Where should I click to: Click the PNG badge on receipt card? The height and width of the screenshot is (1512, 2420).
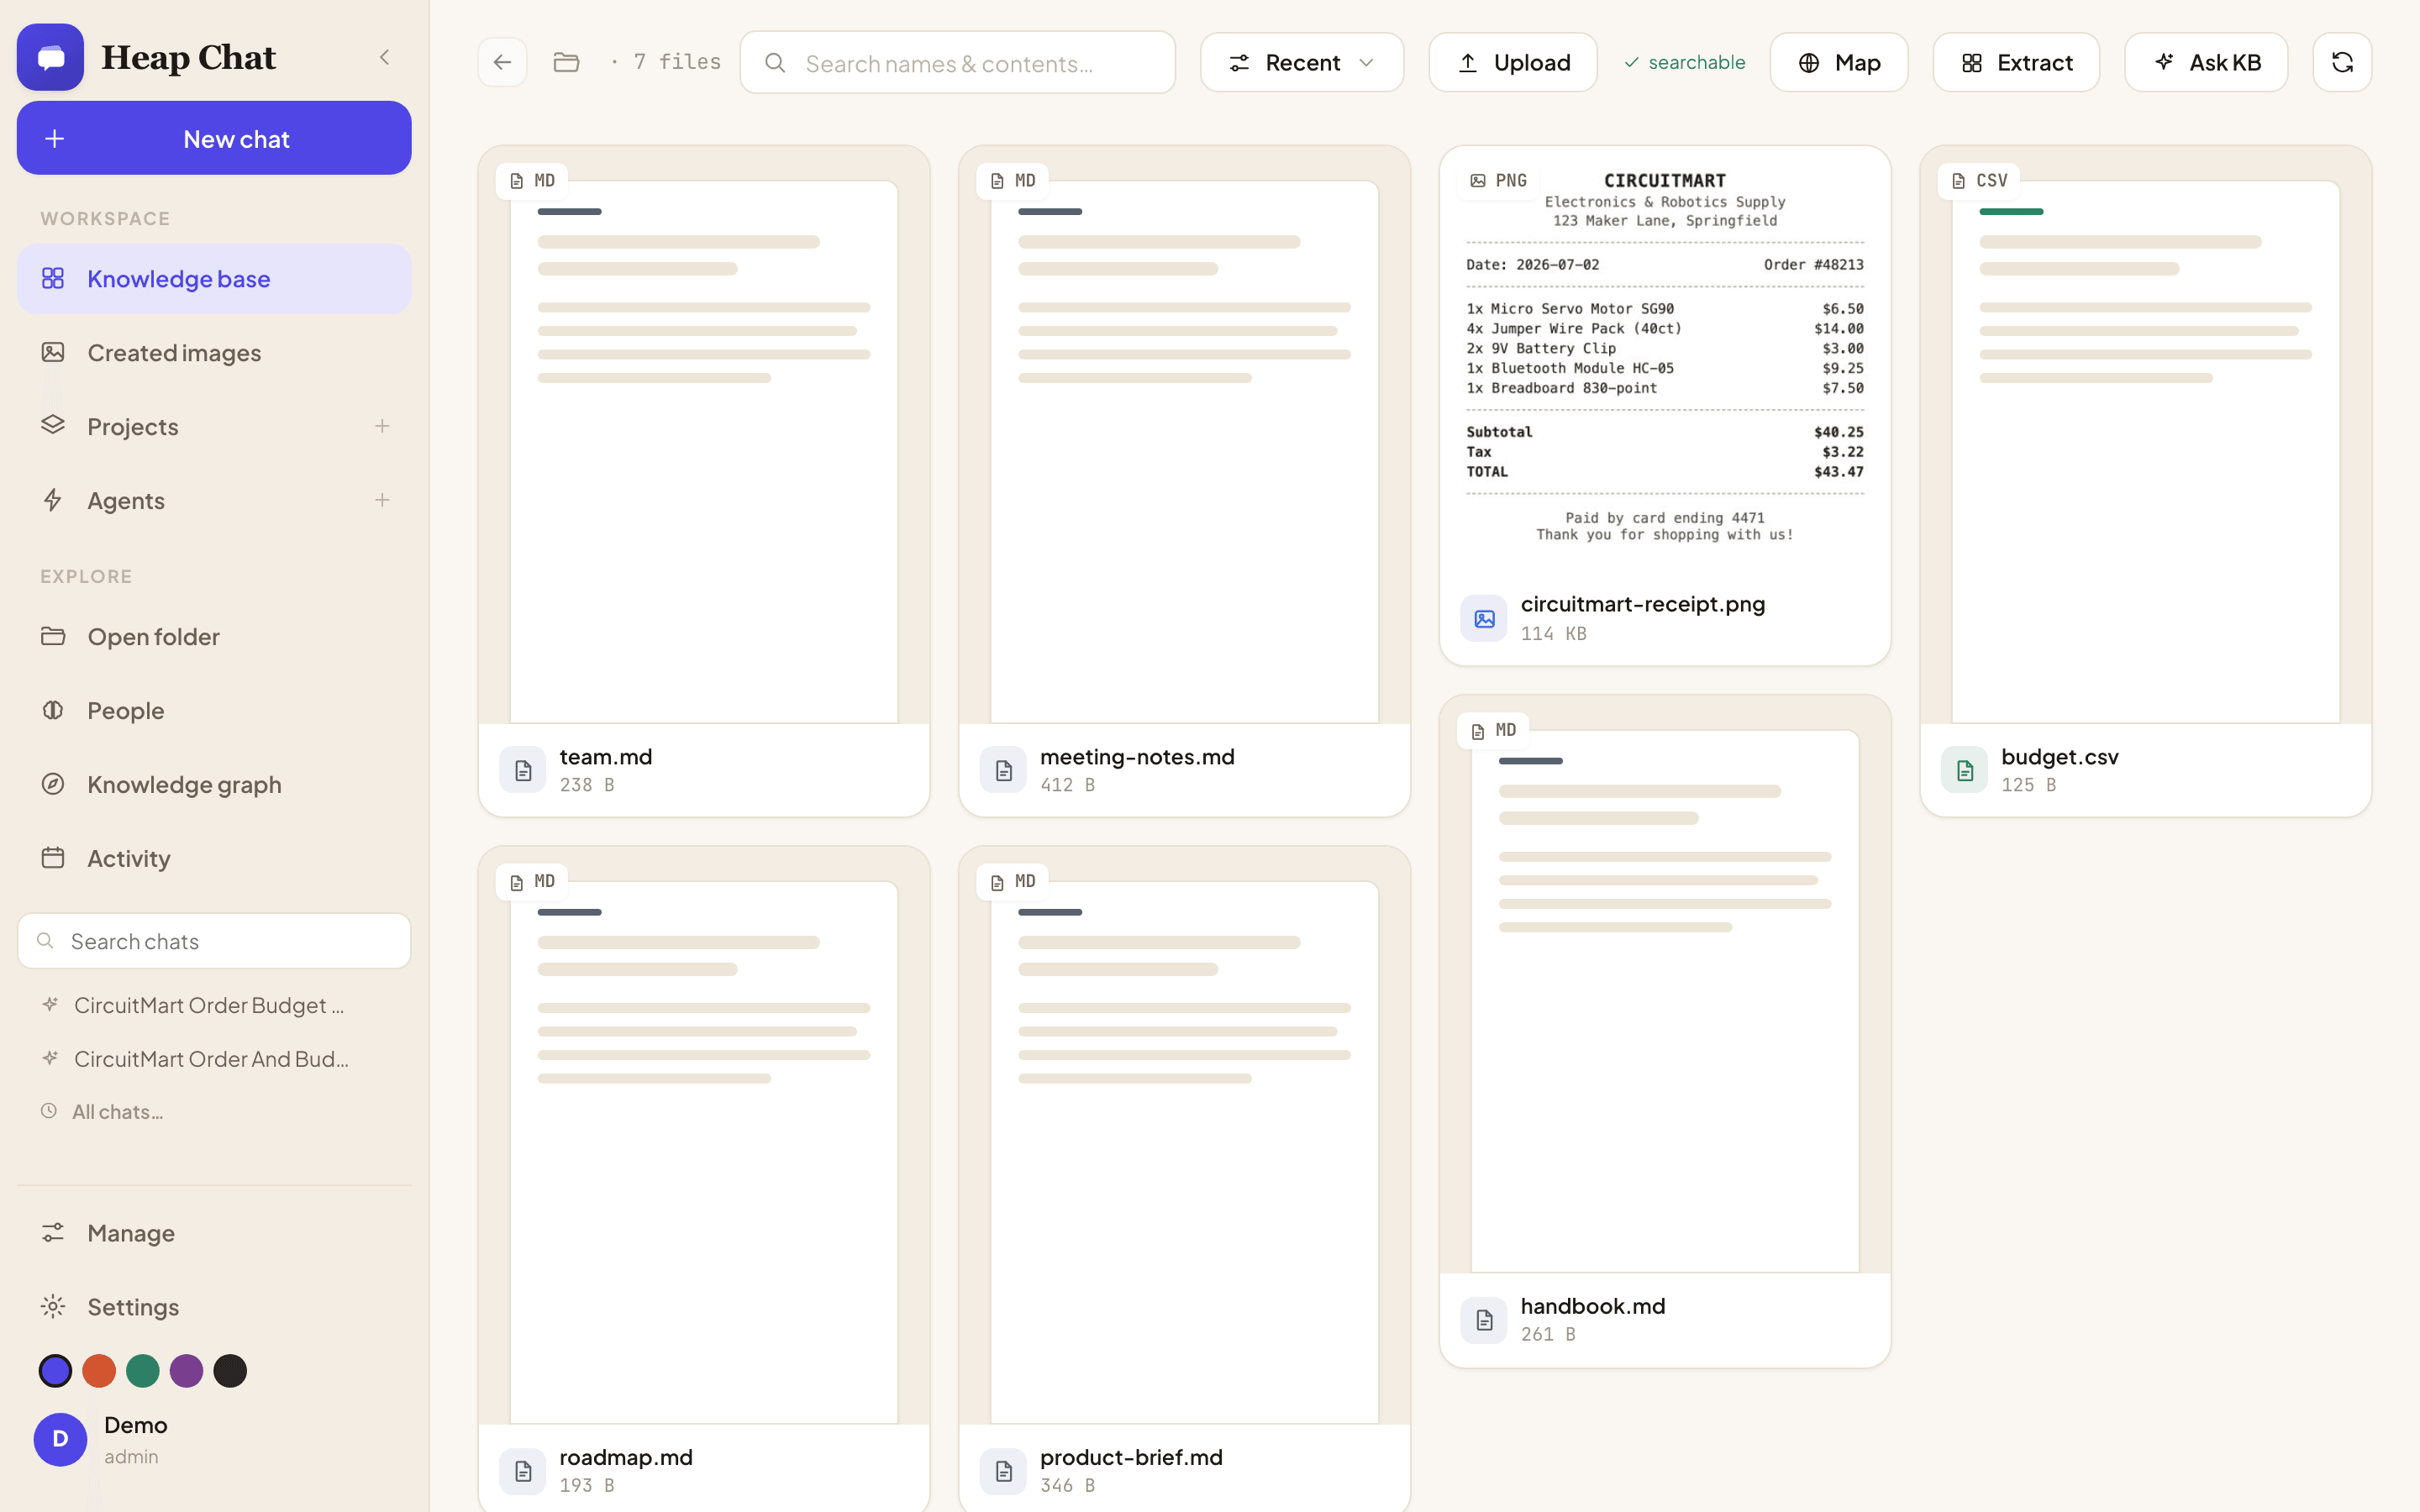[x=1498, y=180]
